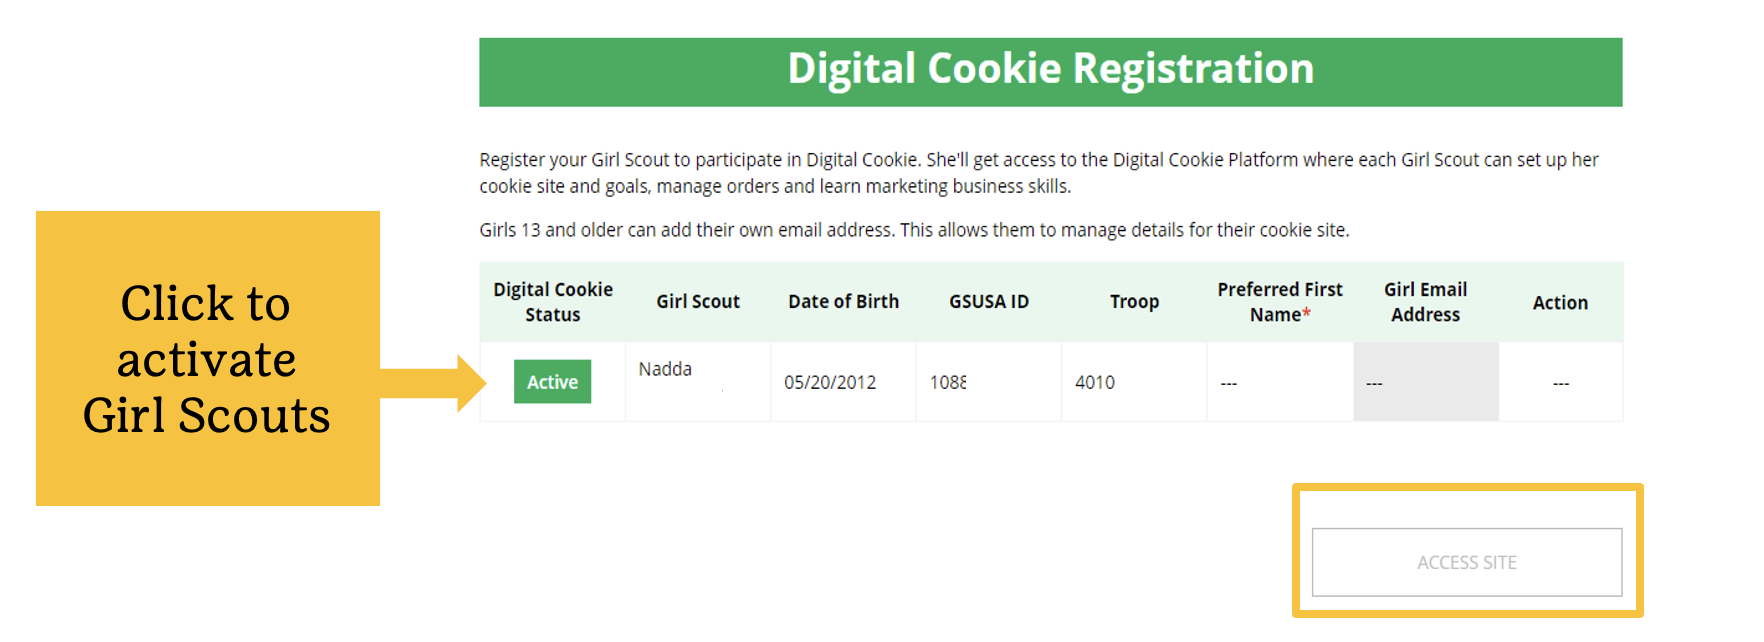Select the Troop number 4010
The image size is (1764, 642).
[1095, 381]
